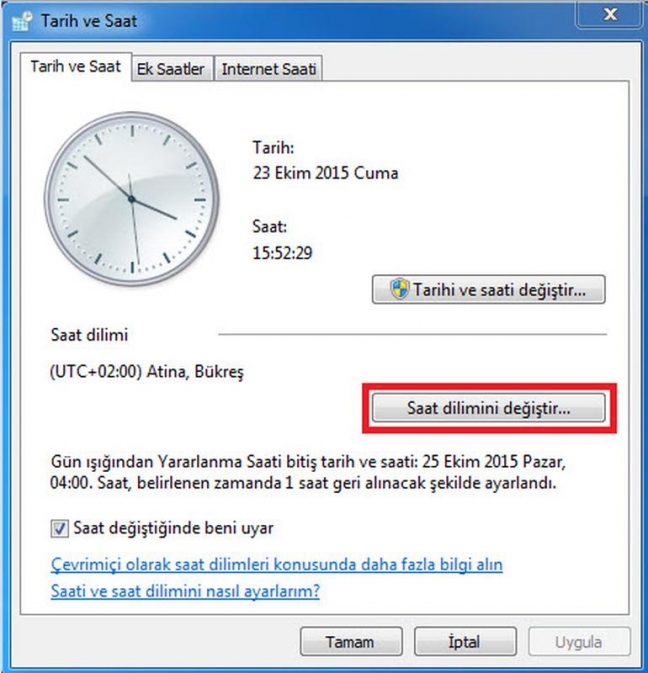Click the Tarih ve Saat window title text
This screenshot has height=673, width=648.
point(89,21)
